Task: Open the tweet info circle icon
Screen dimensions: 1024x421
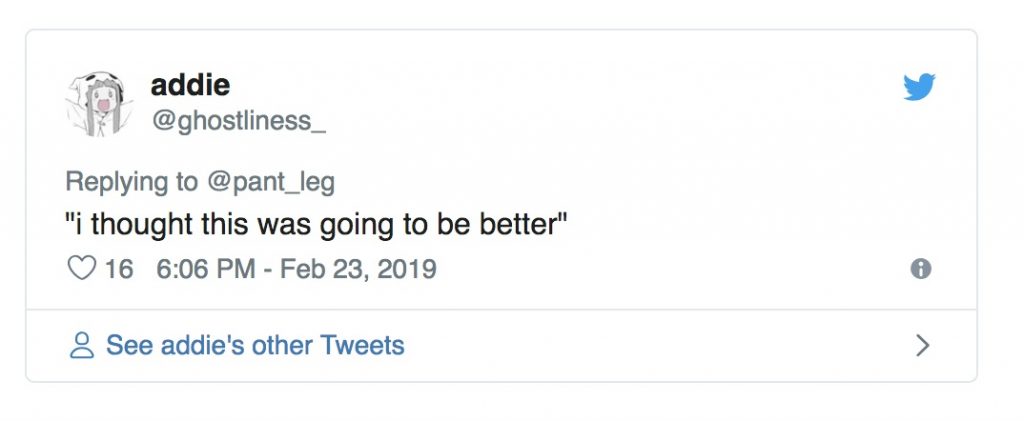Action: (921, 269)
